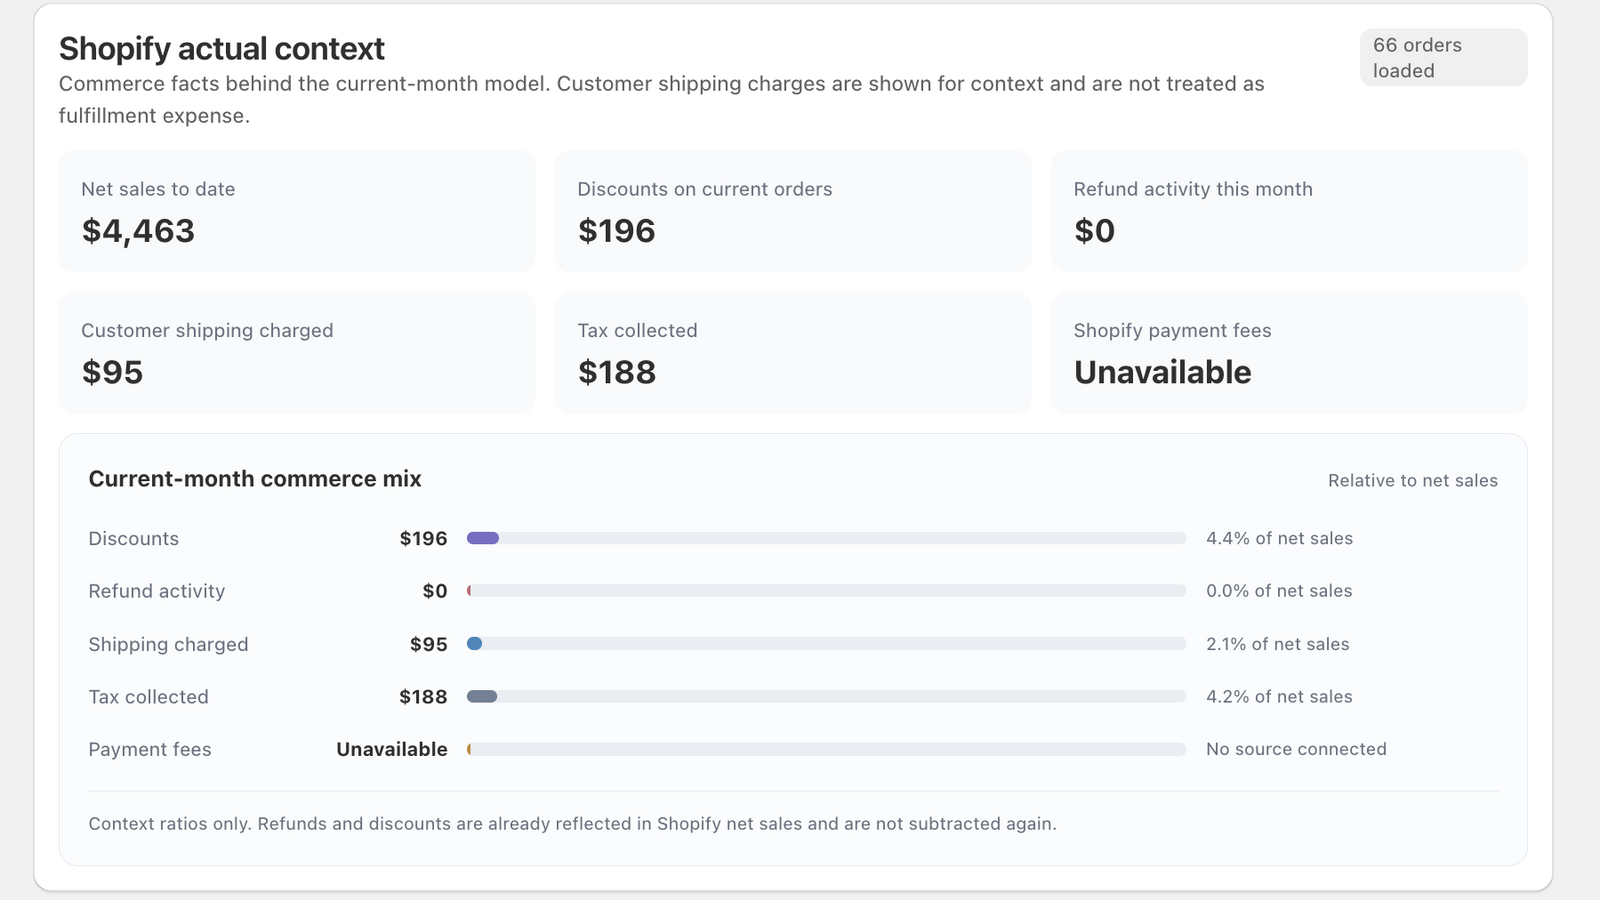Select $196 in the Discounts on current orders card
This screenshot has width=1600, height=900.
tap(617, 231)
